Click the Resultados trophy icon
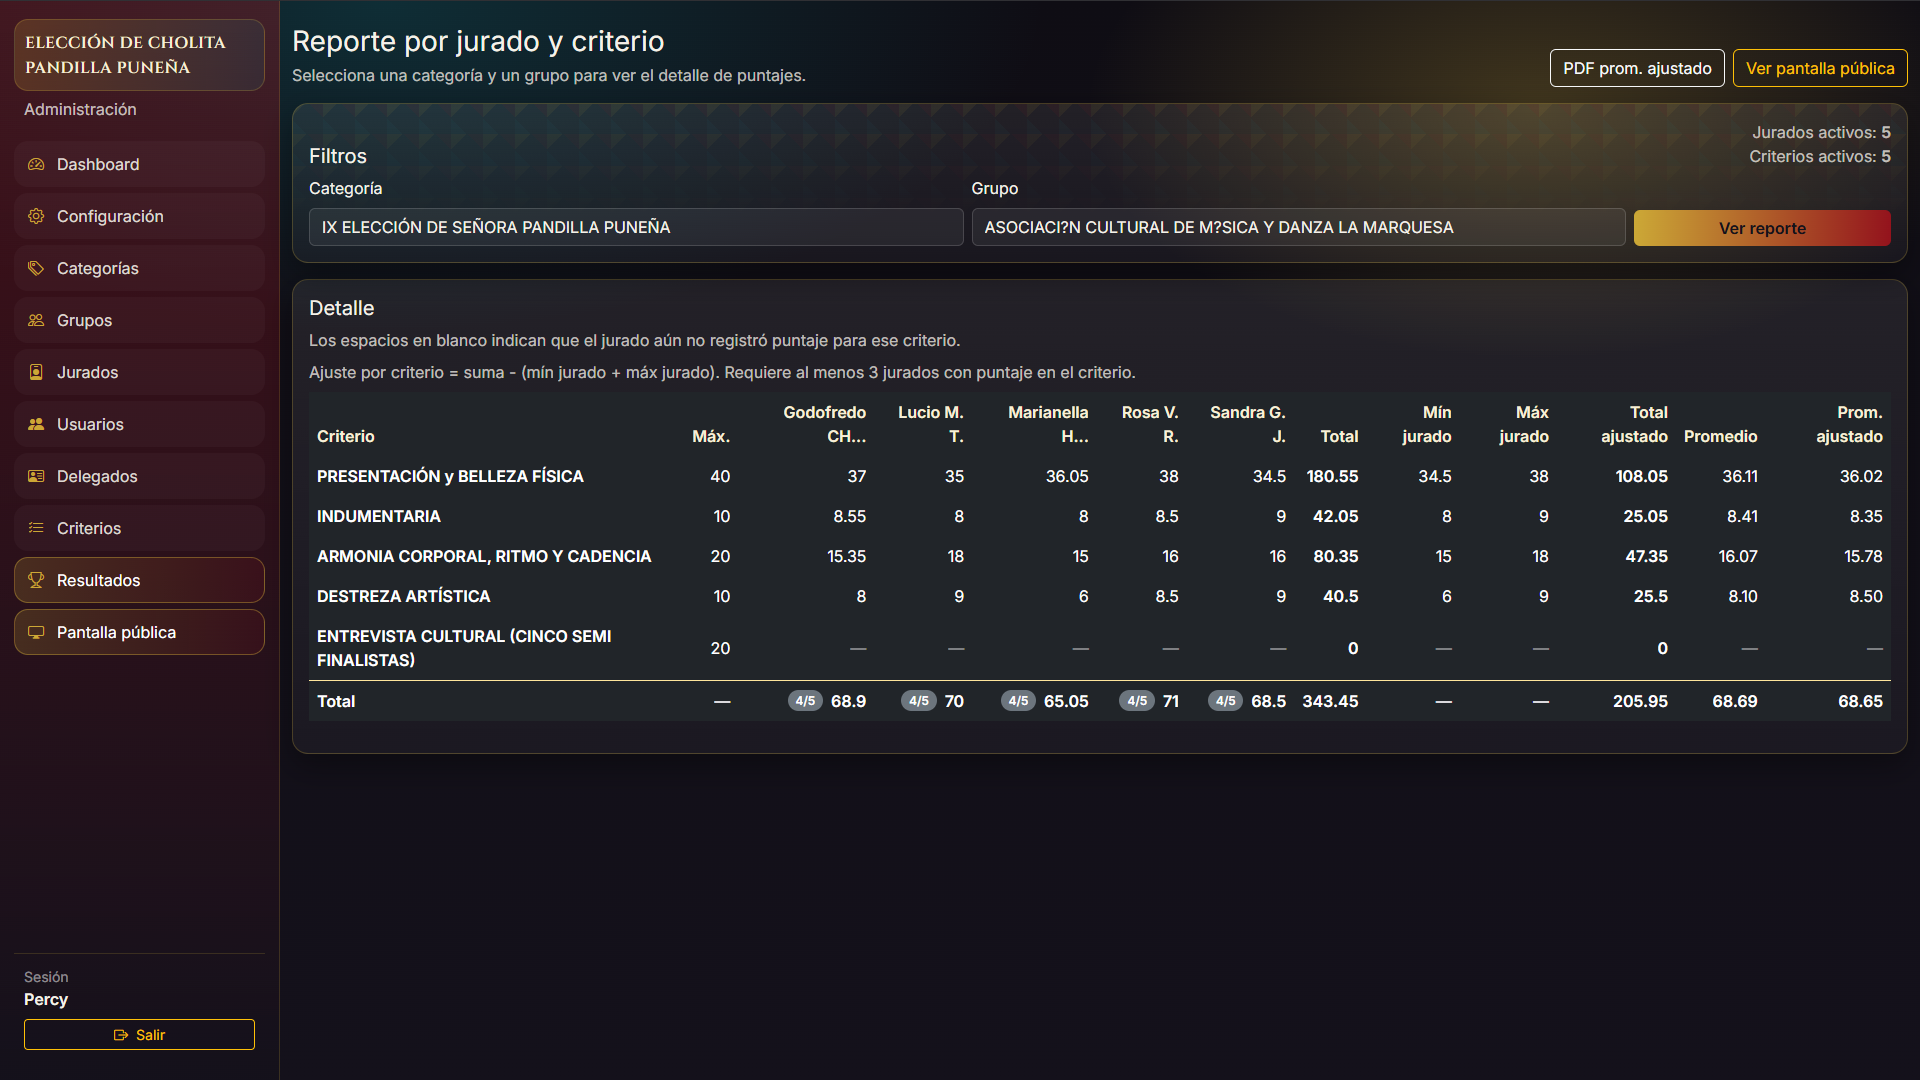 [x=36, y=580]
